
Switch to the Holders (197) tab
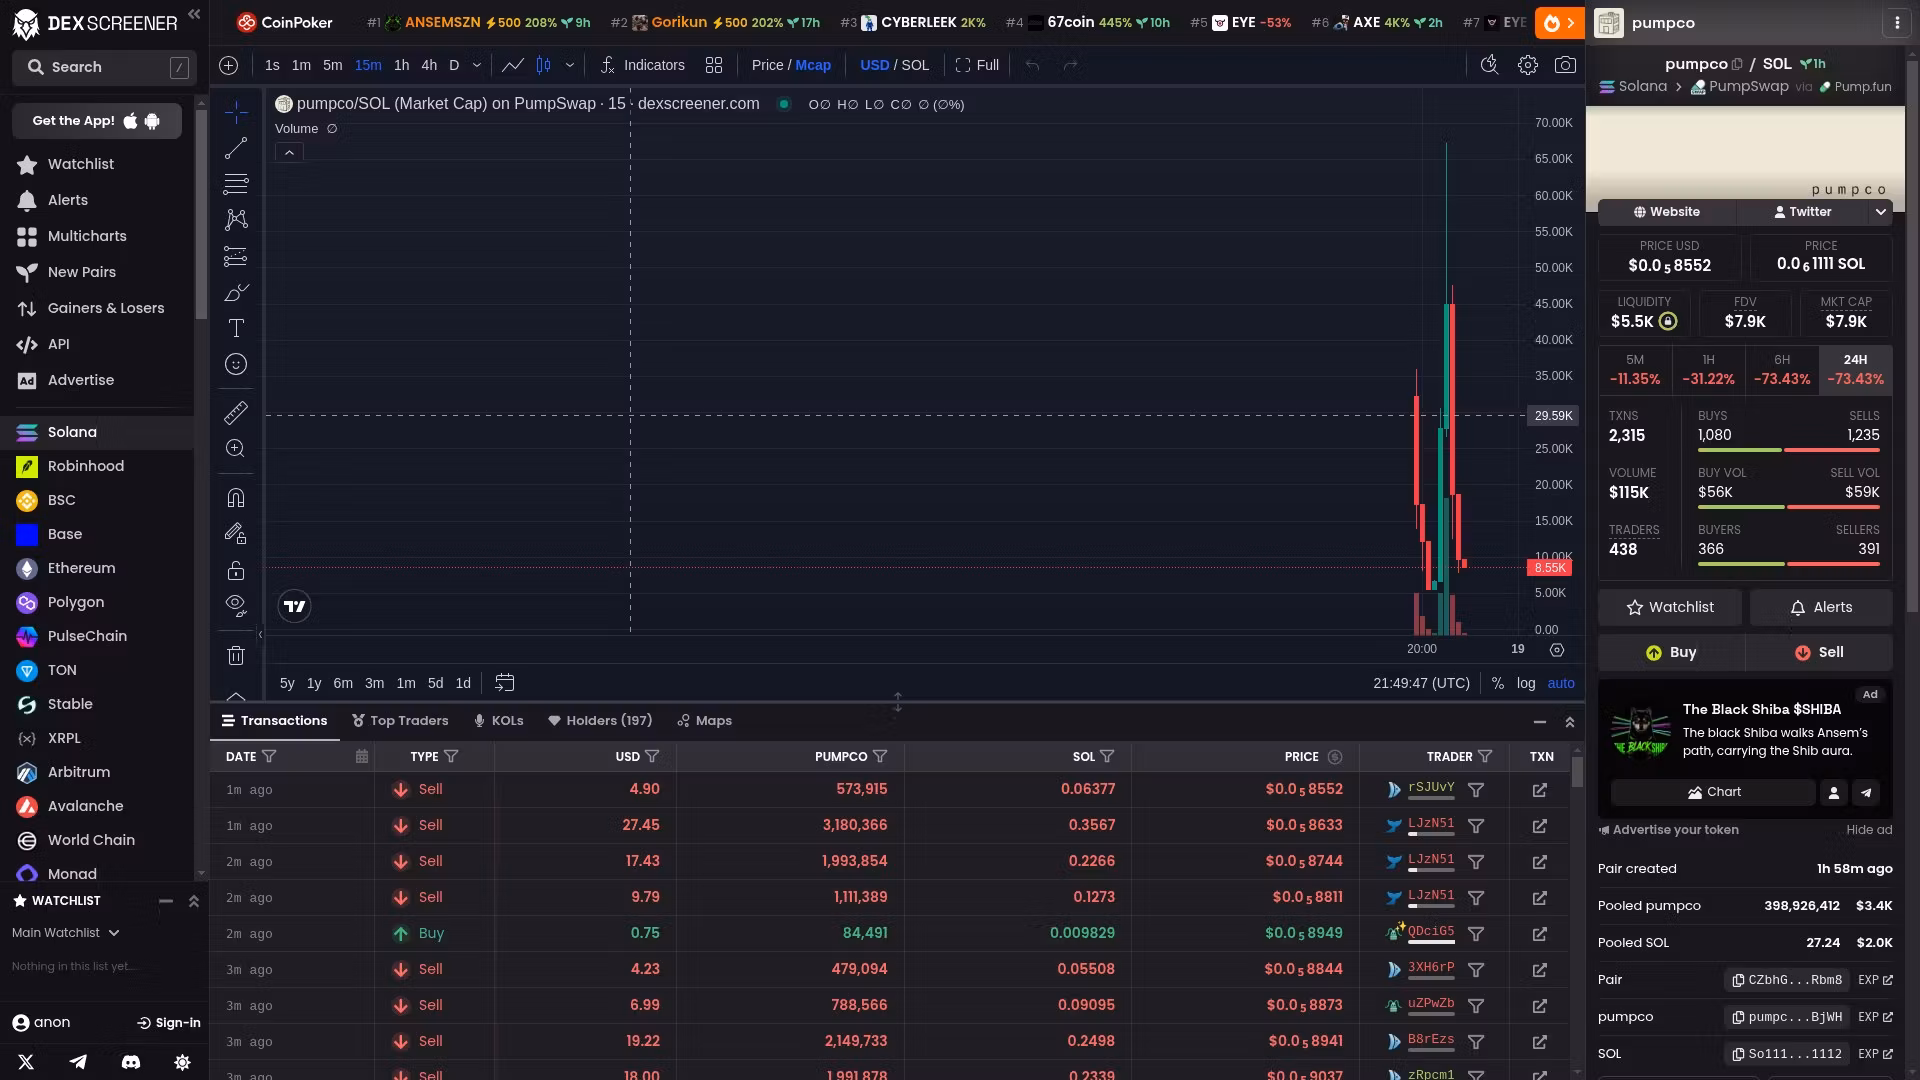click(x=600, y=721)
